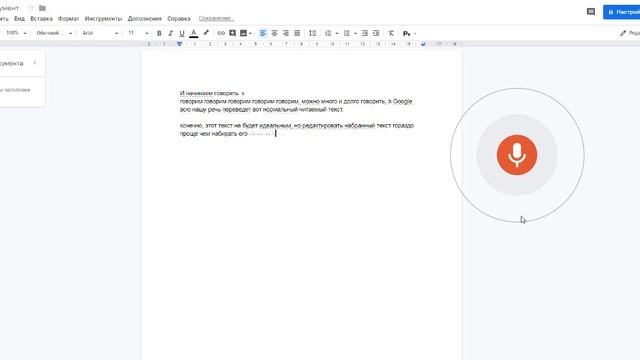Click the insert link icon

point(221,33)
